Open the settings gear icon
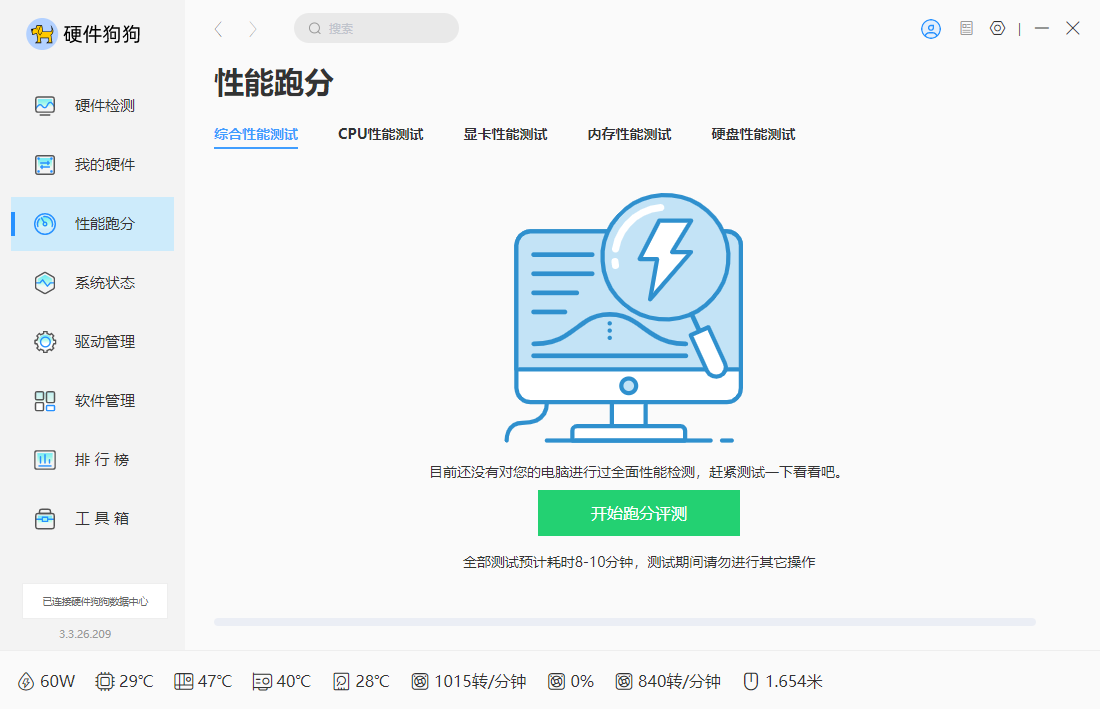Viewport: 1100px width, 710px height. coord(997,28)
